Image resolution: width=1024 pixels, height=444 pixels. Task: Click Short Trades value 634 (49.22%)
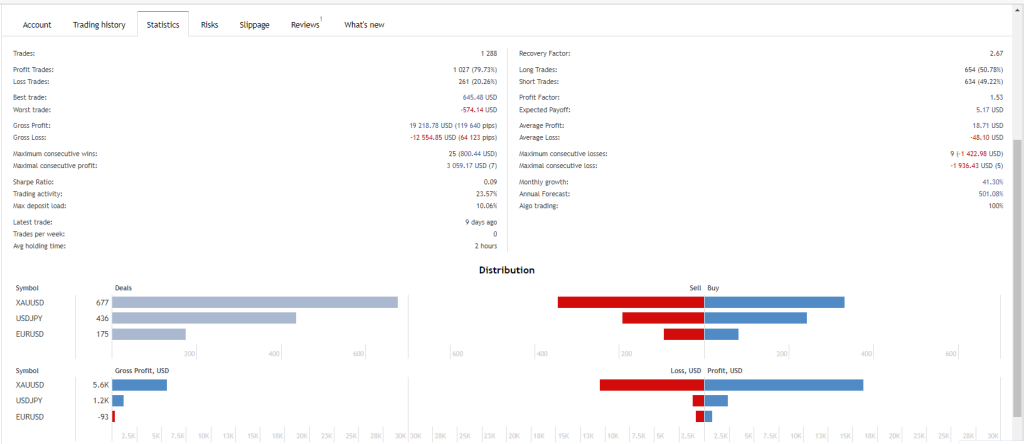click(983, 82)
